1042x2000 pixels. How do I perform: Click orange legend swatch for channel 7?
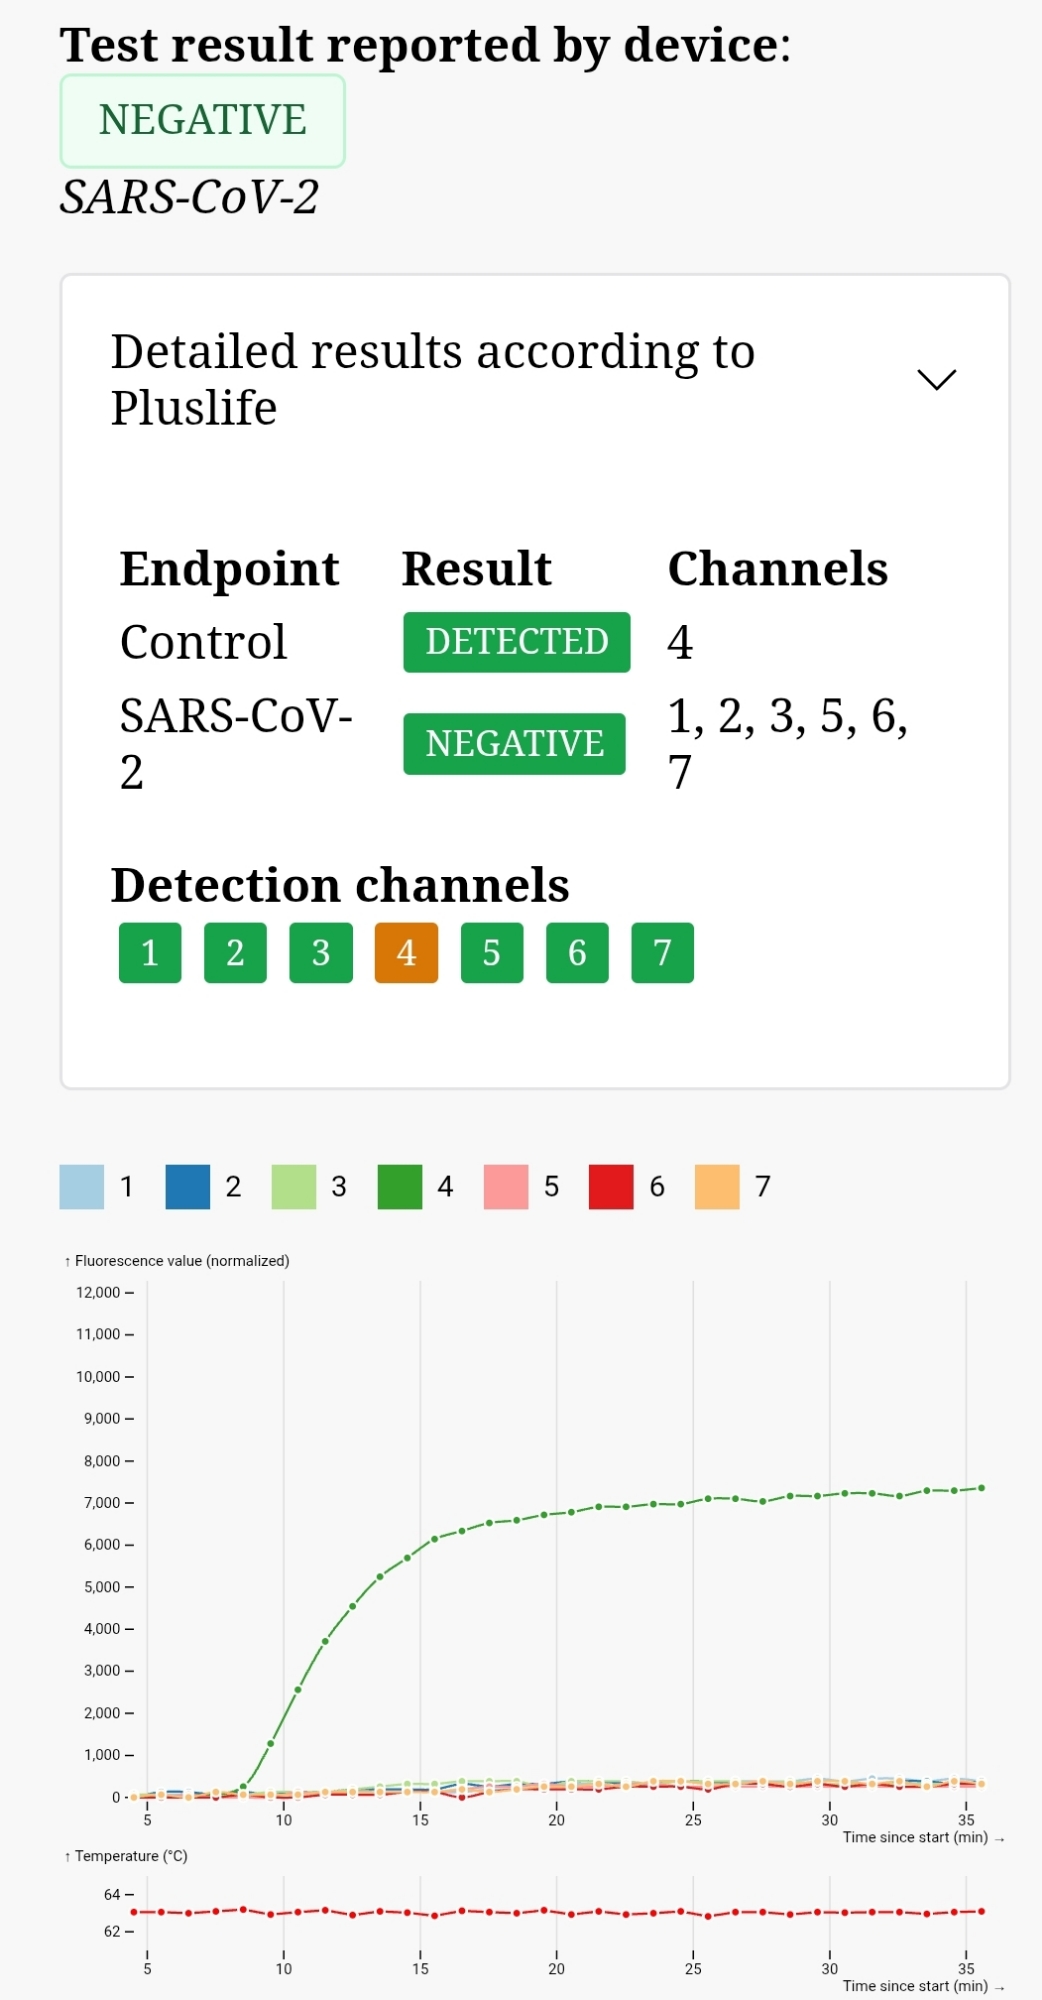(x=717, y=1186)
